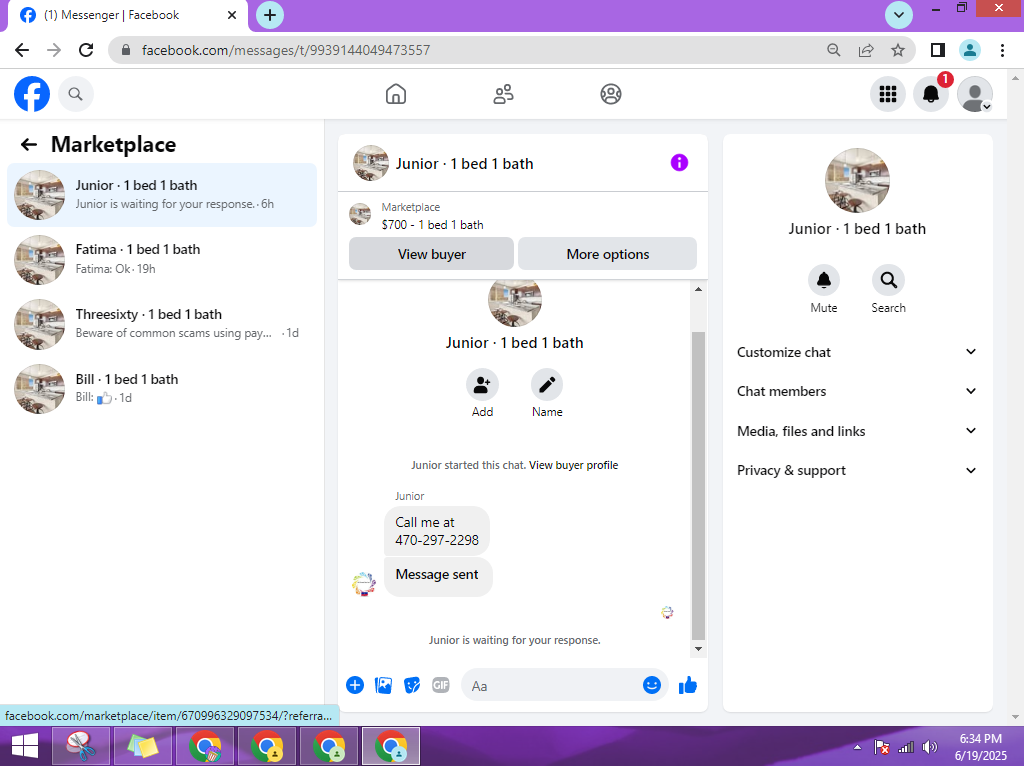Open the View buyer profile link
Screen dimensions: 1024x766
tap(573, 465)
